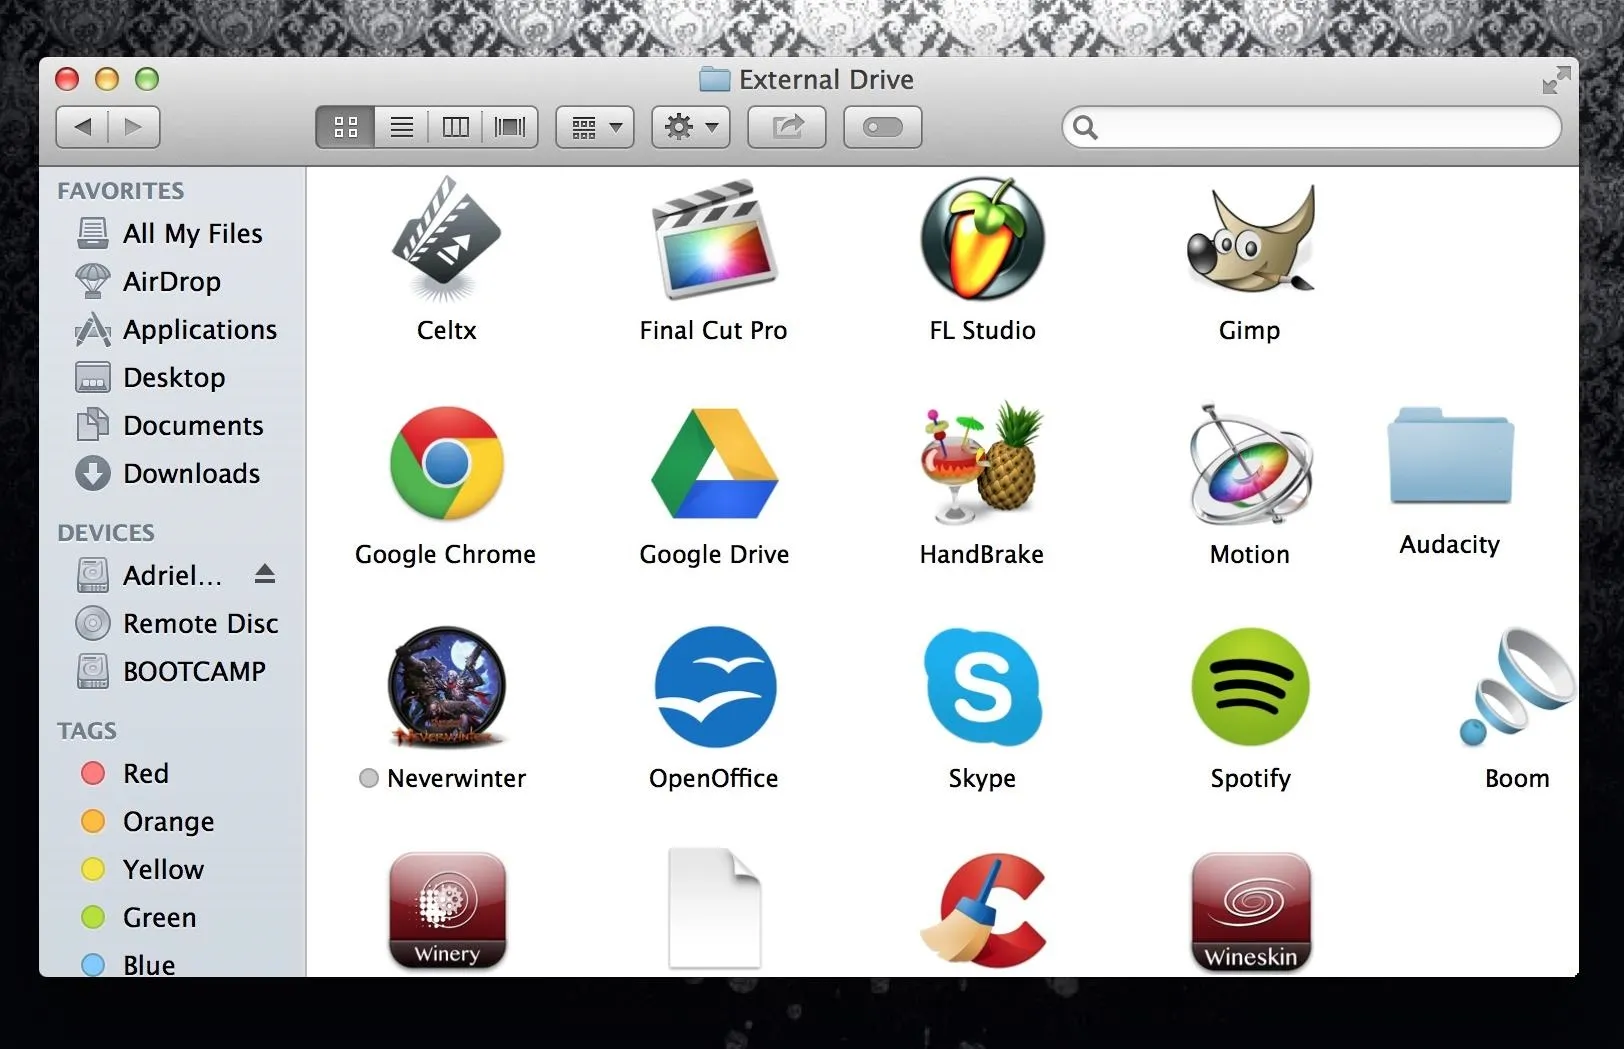This screenshot has height=1049, width=1624.
Task: Click the TAGS section header
Action: pyautogui.click(x=87, y=730)
